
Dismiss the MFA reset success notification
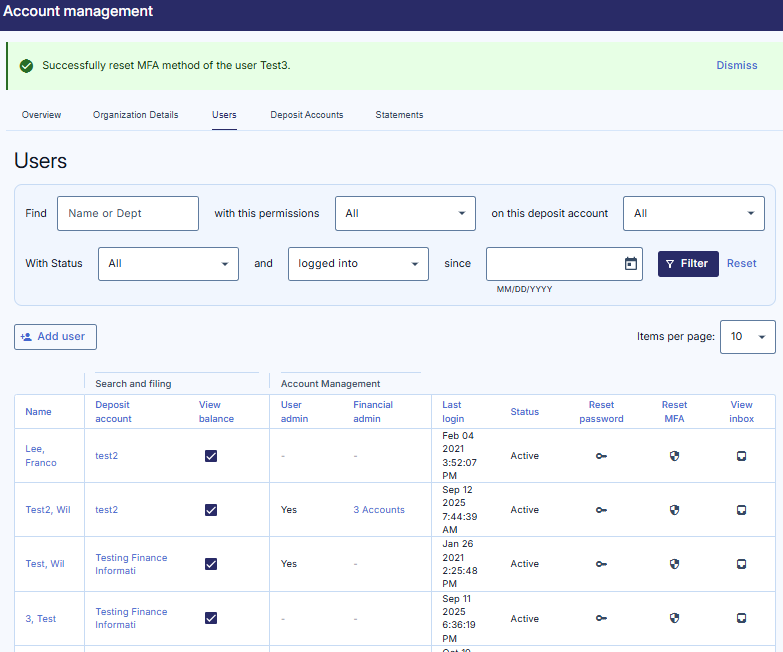coord(736,65)
